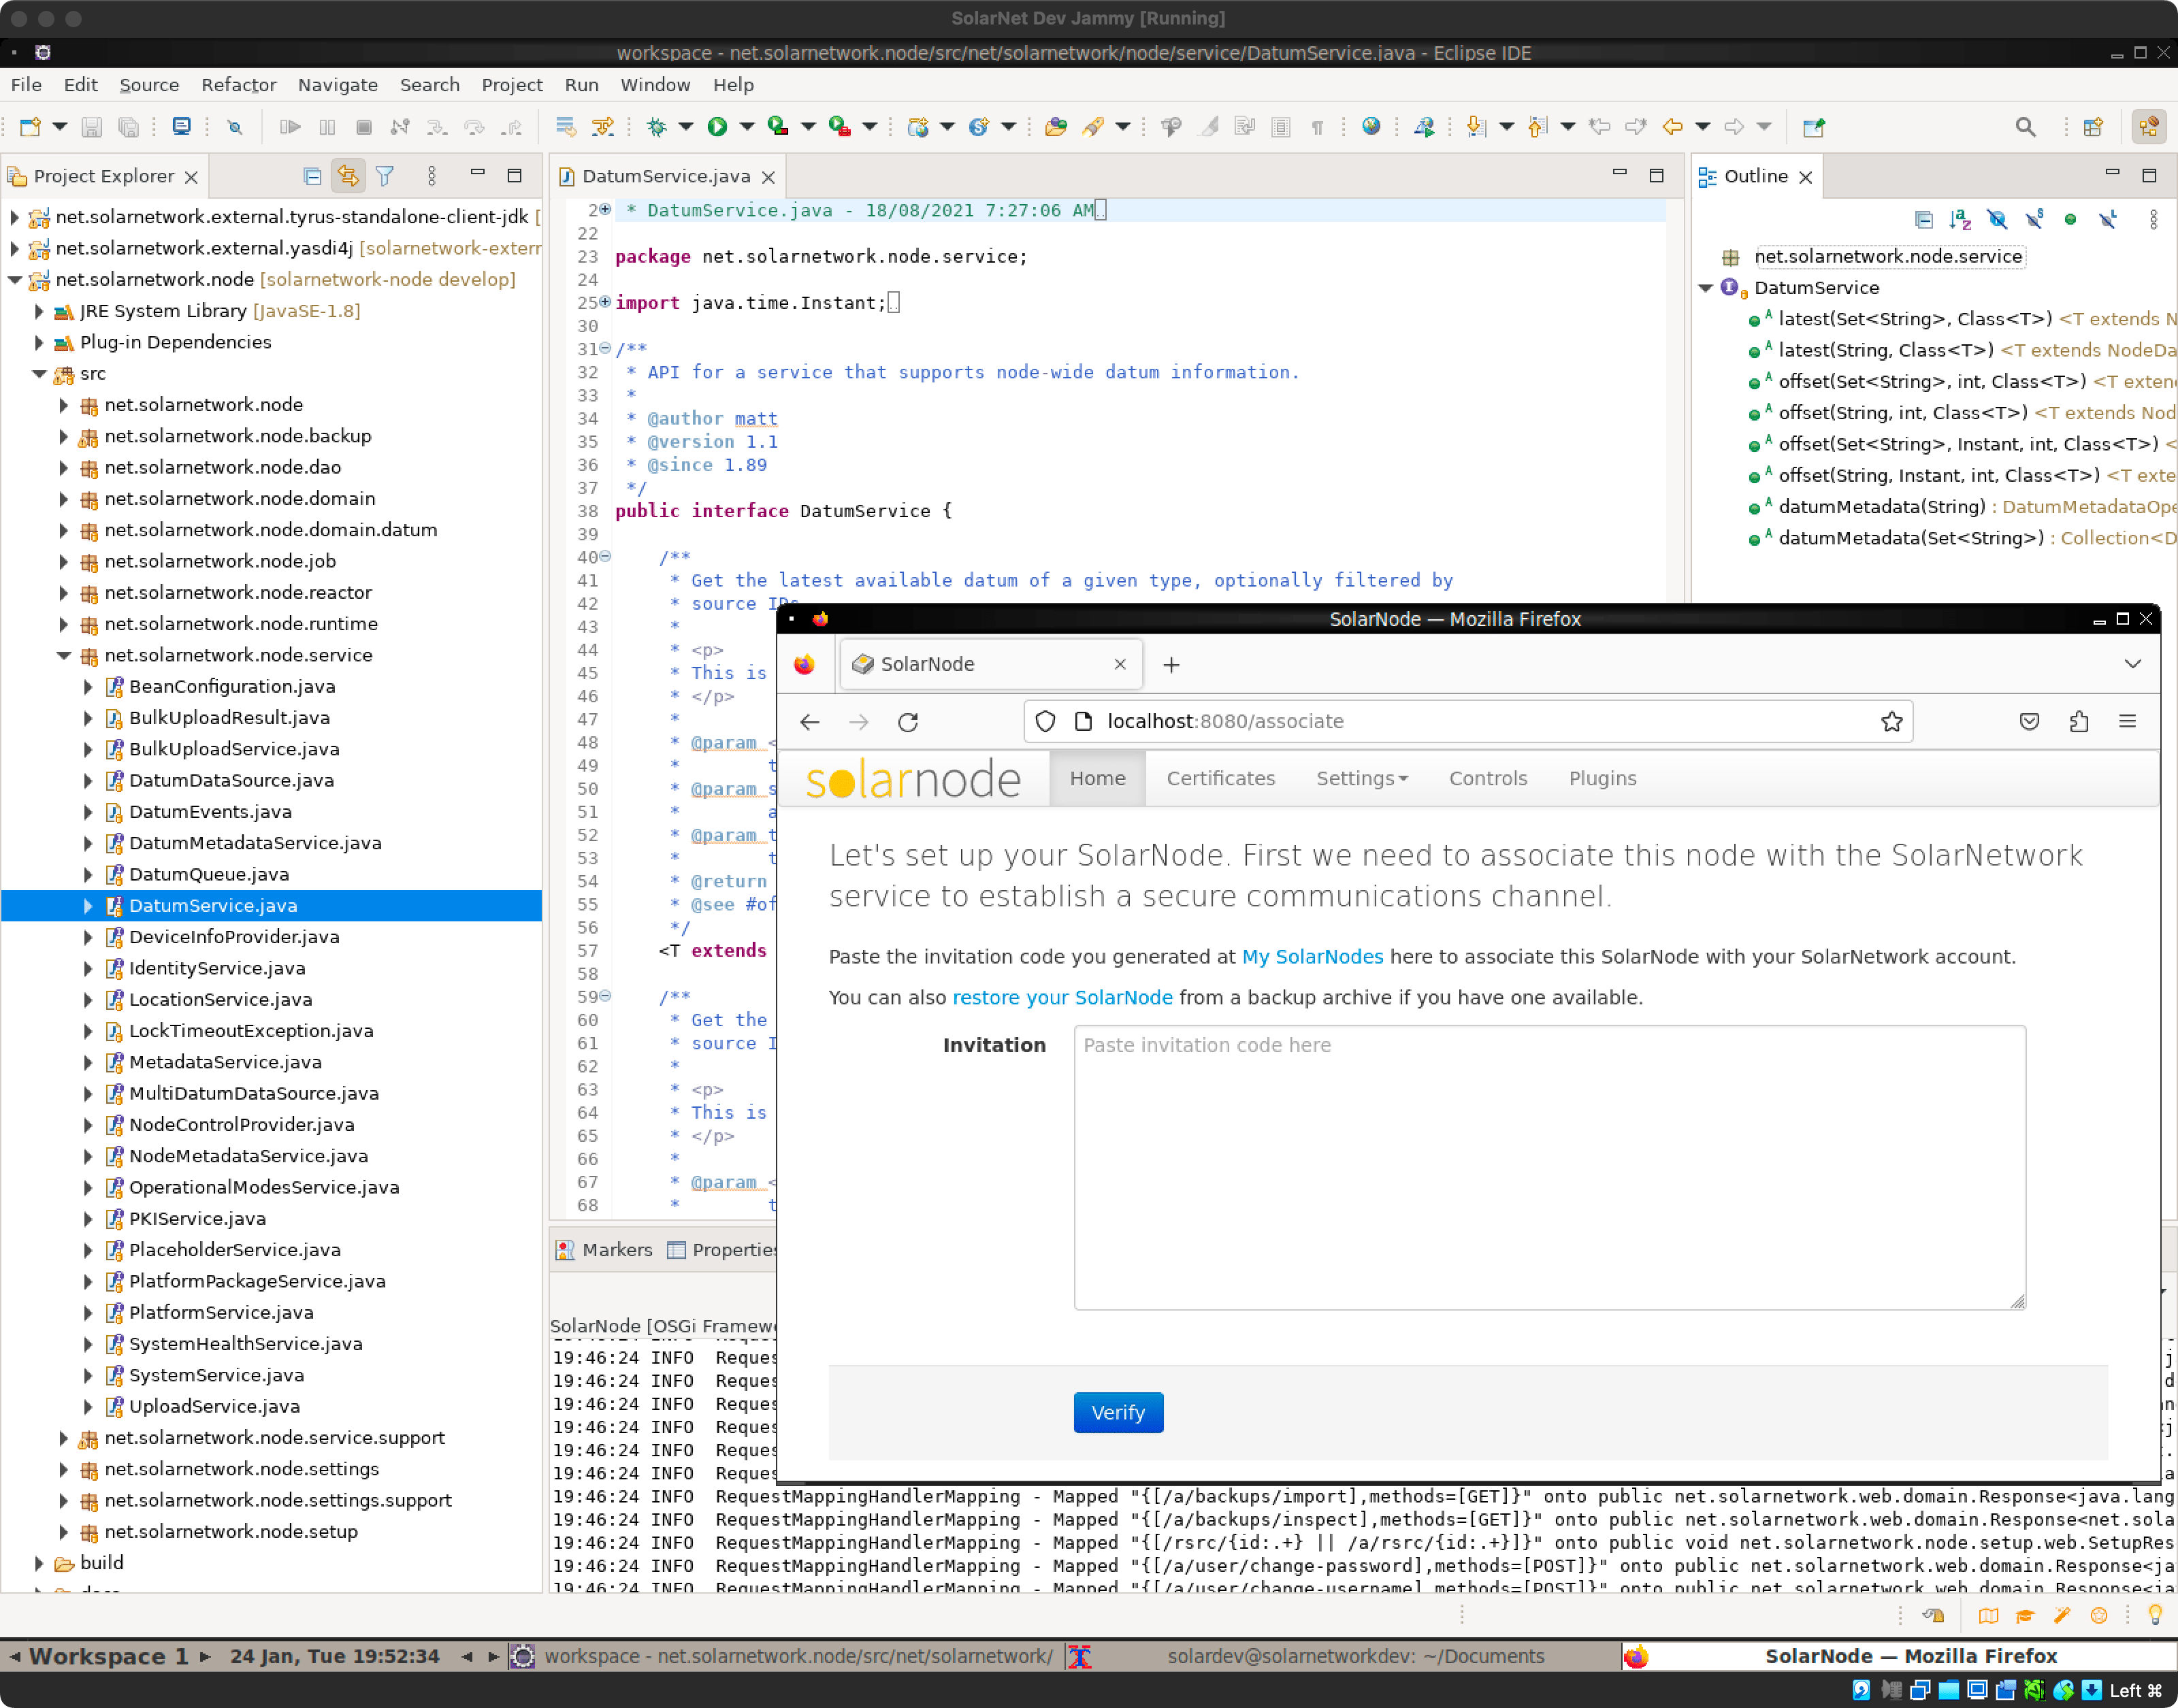Toggle Link with Editor in Project Explorer
The image size is (2178, 1708).
(x=348, y=176)
